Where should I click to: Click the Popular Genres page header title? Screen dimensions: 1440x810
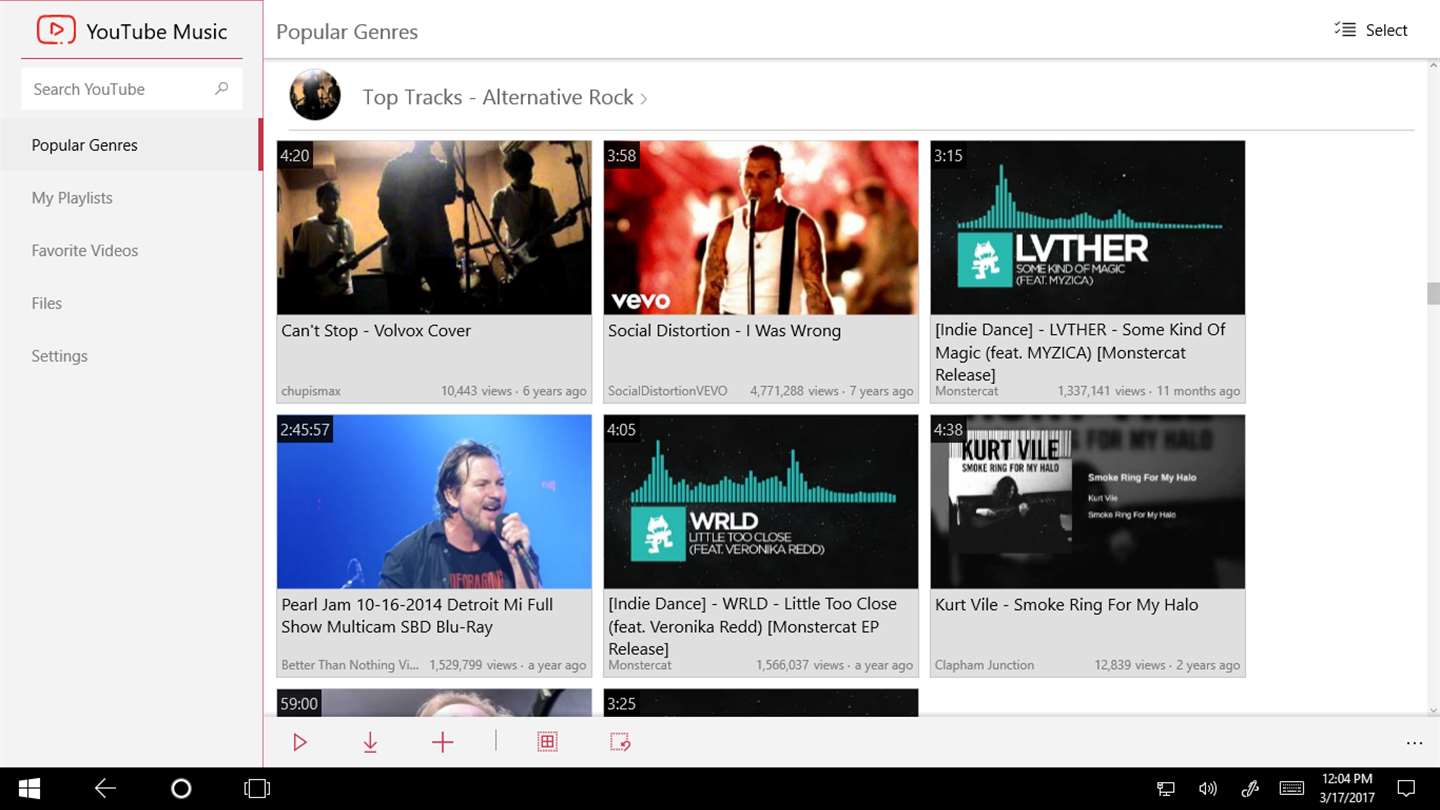(347, 31)
